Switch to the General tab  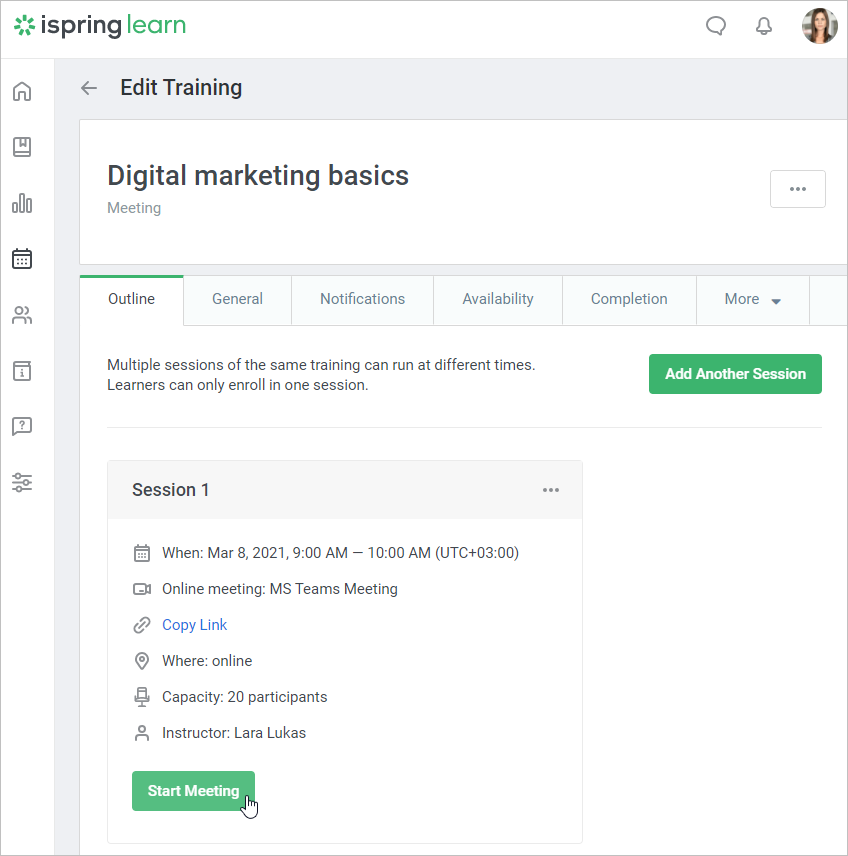pos(237,299)
